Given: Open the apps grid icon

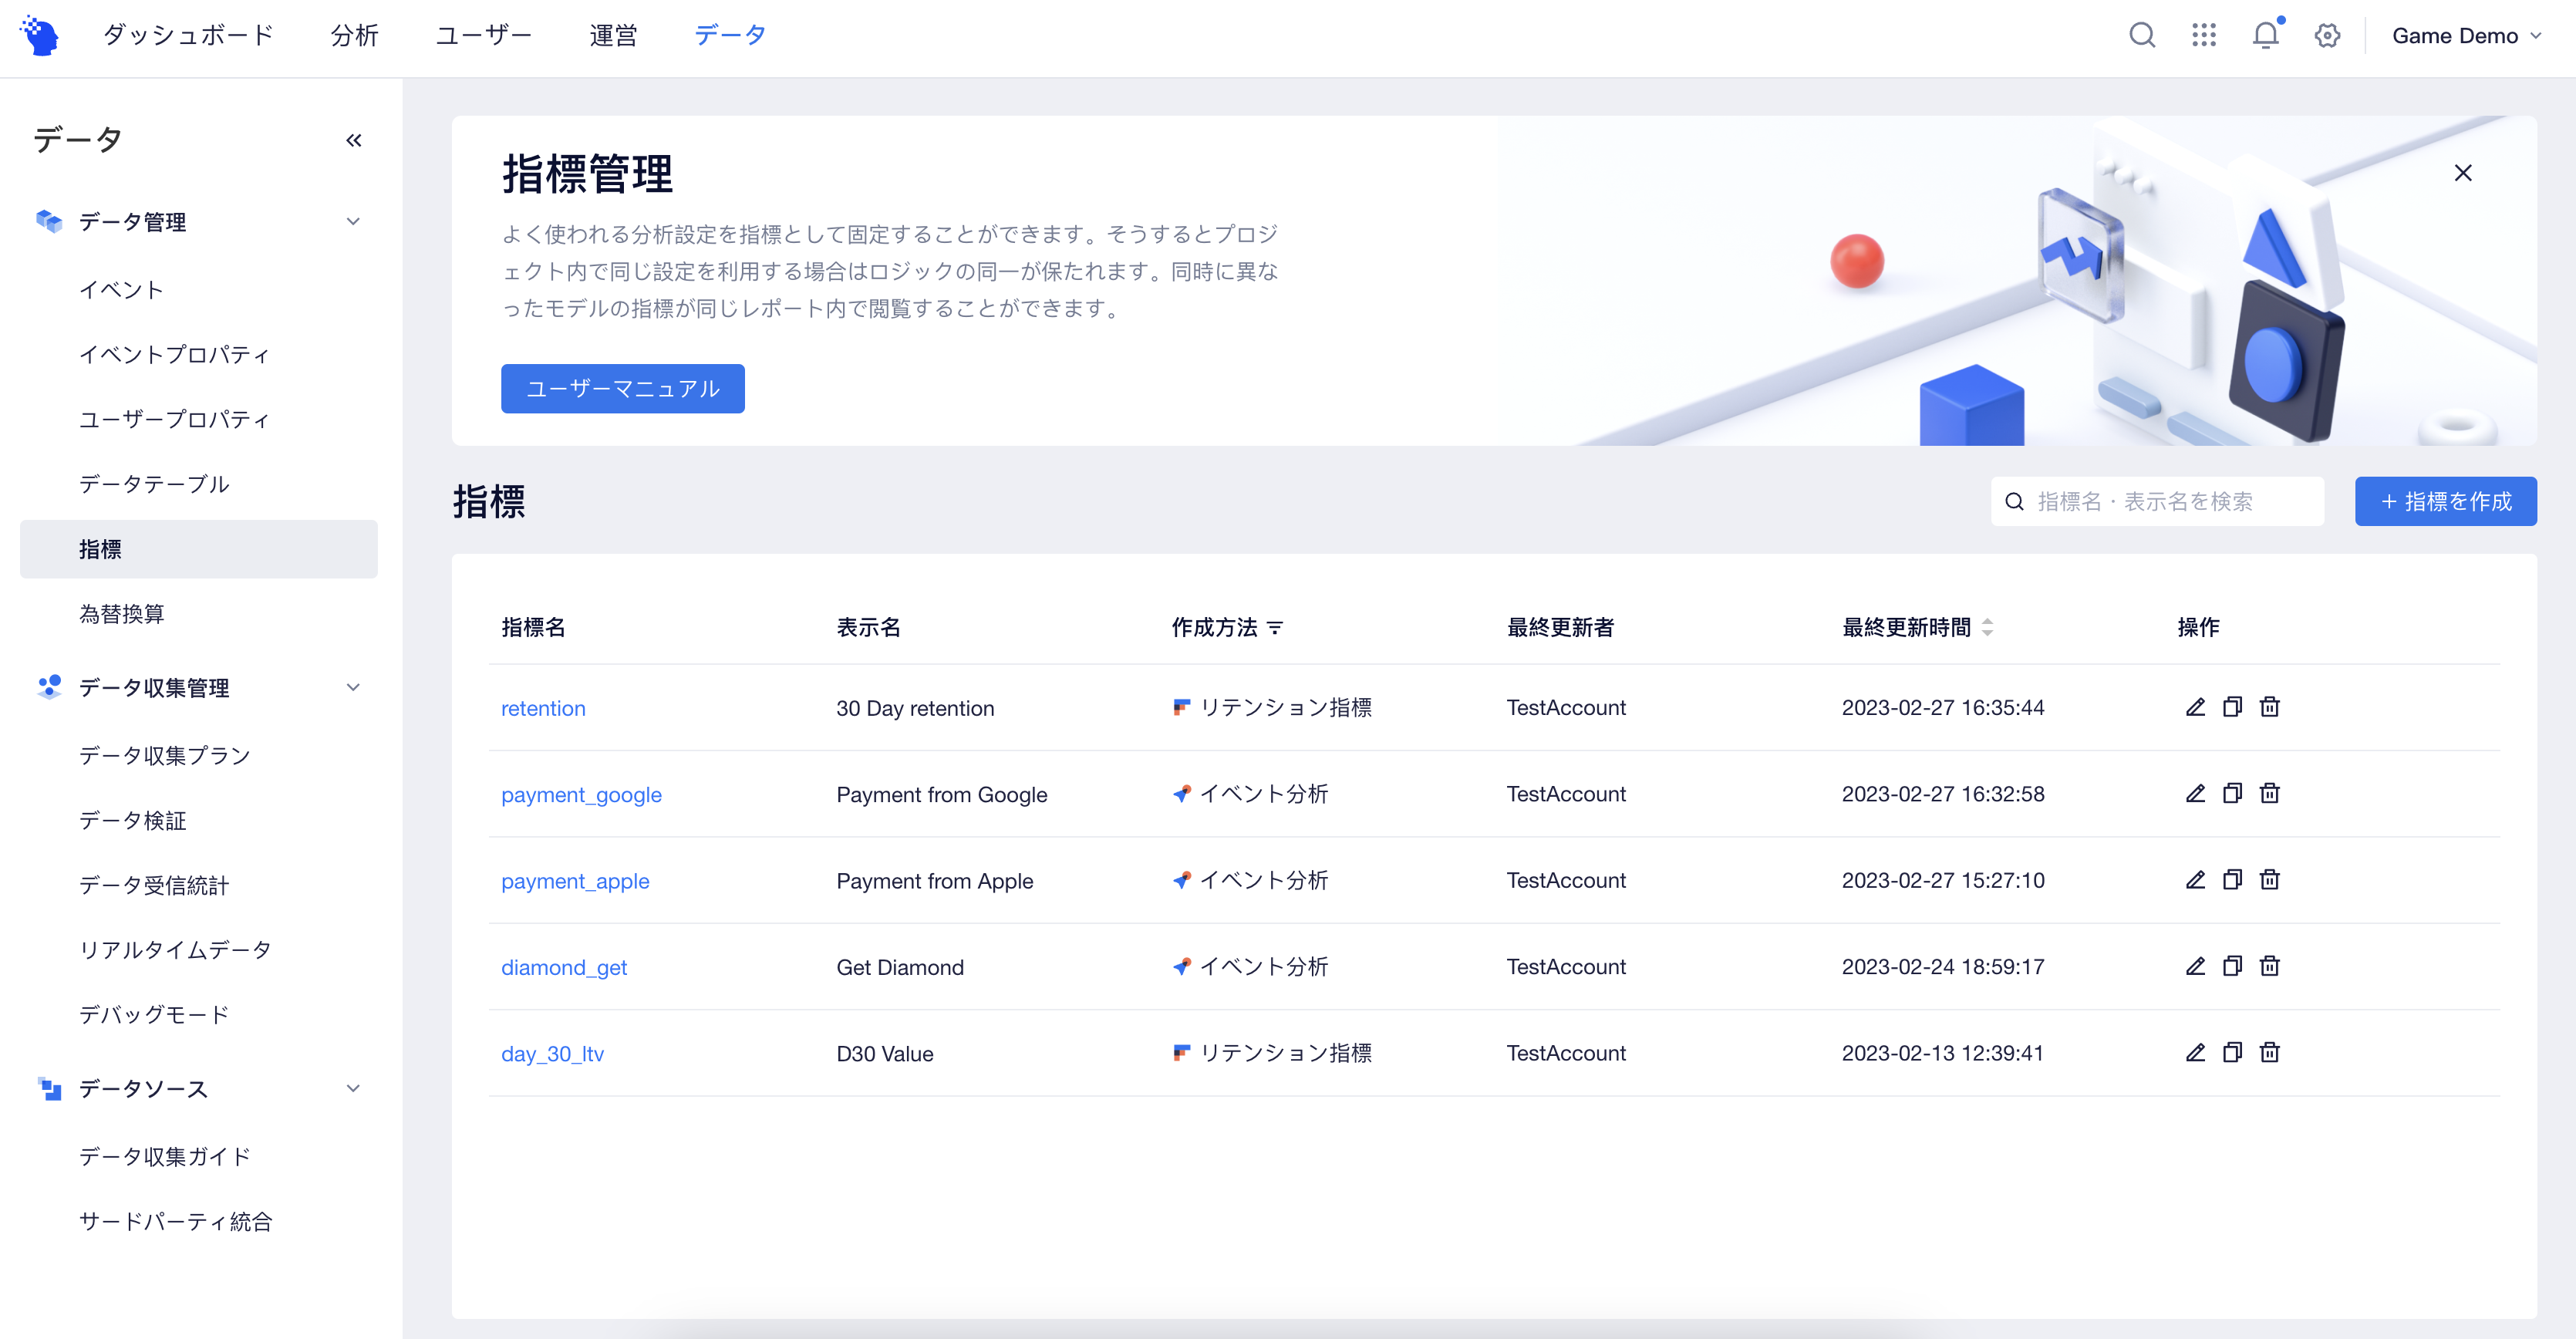Looking at the screenshot, I should pos(2203,36).
